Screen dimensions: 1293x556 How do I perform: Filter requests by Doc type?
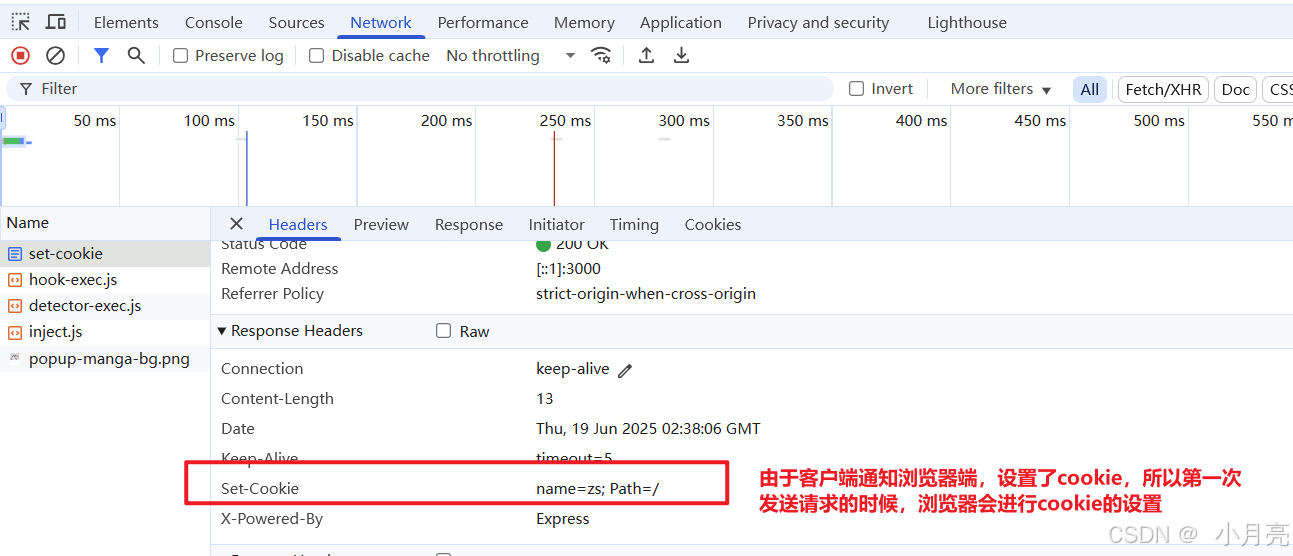tap(1236, 89)
